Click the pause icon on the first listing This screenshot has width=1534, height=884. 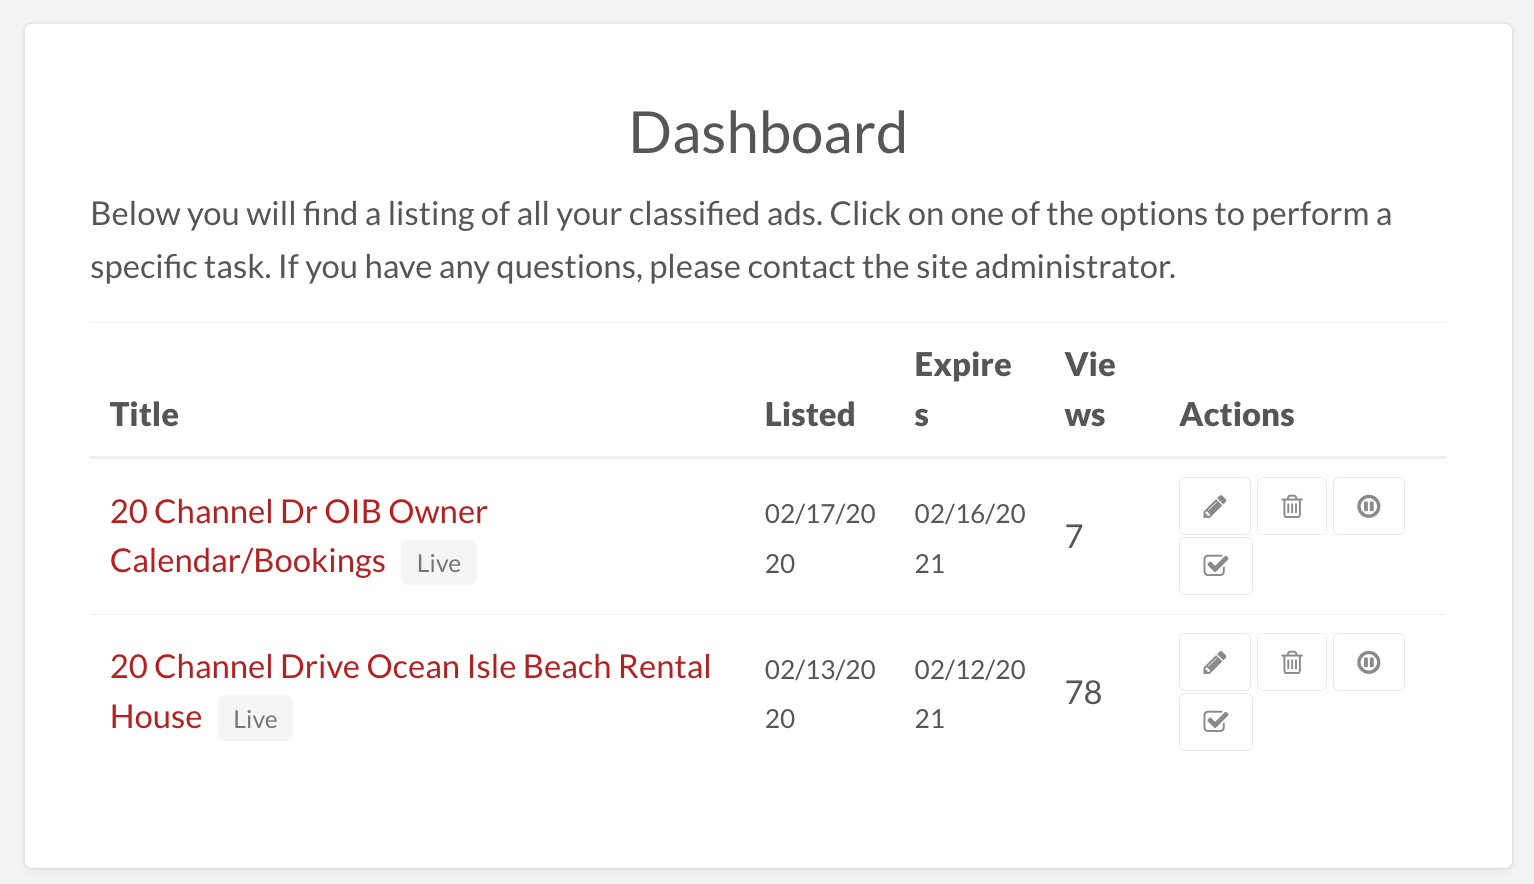(x=1368, y=506)
